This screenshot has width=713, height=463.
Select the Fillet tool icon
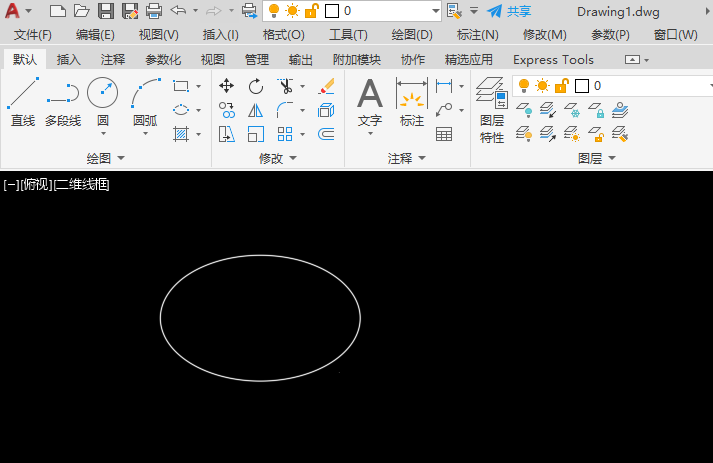tap(285, 110)
